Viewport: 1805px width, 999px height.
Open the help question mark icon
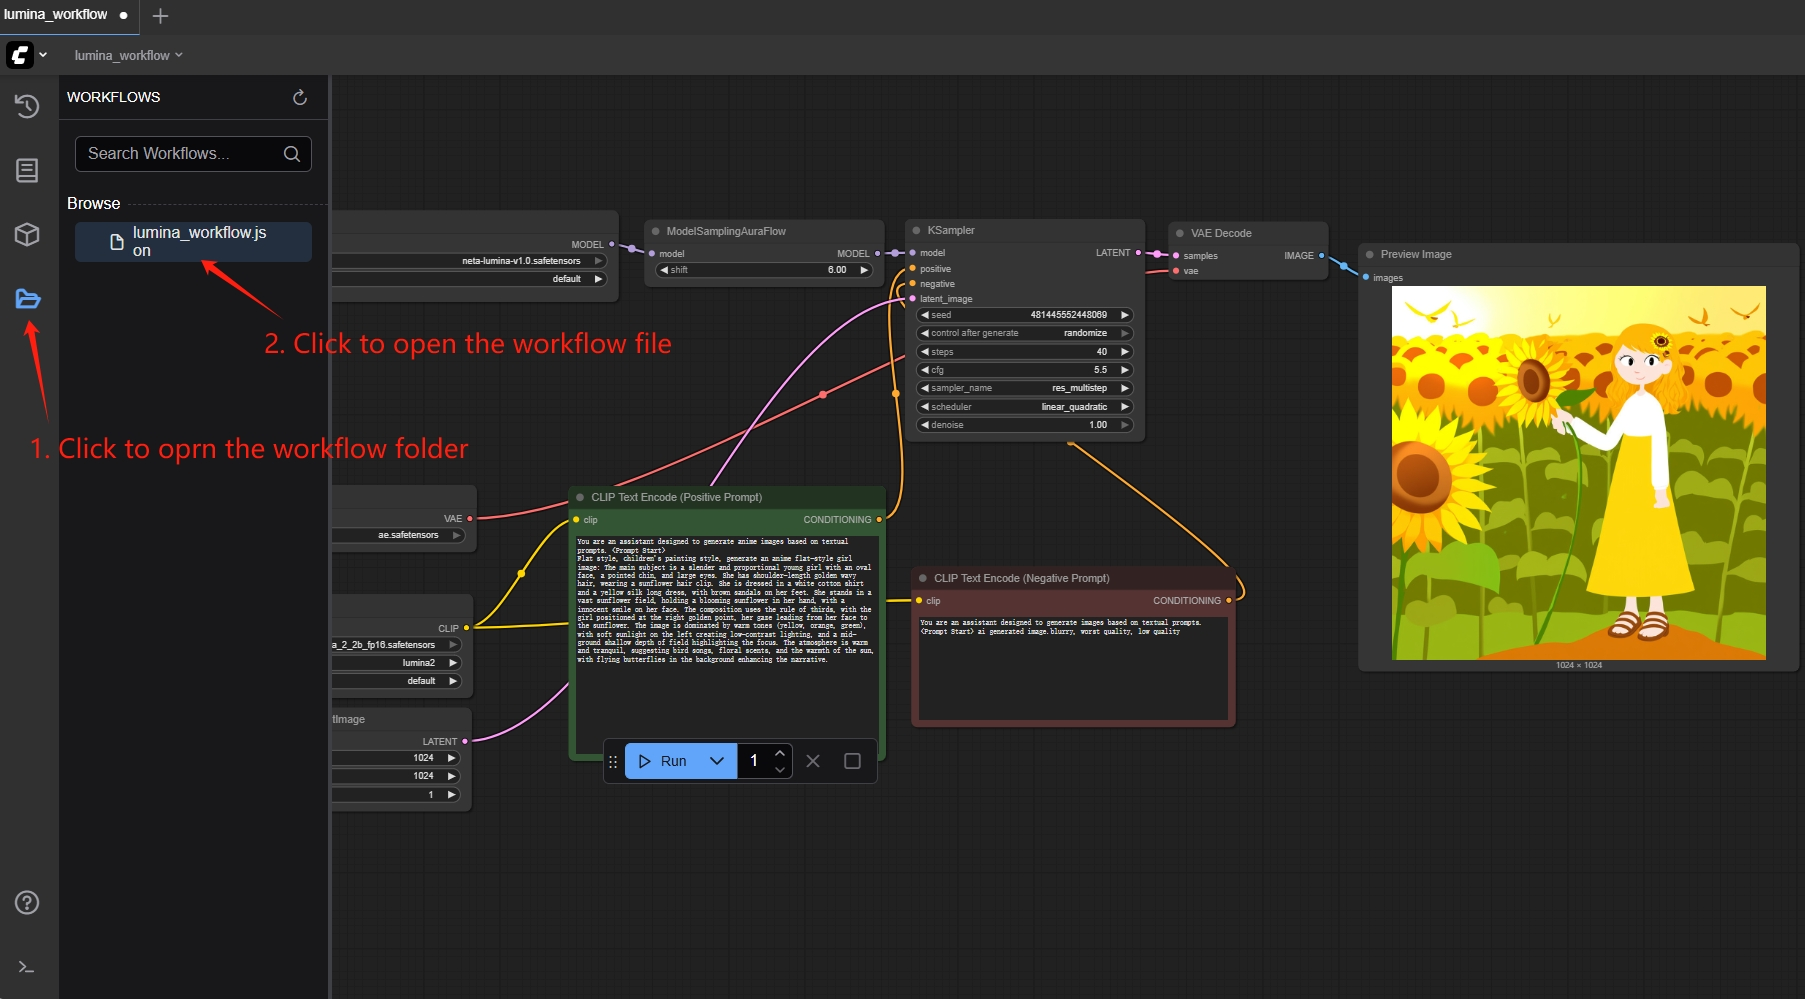pyautogui.click(x=27, y=903)
